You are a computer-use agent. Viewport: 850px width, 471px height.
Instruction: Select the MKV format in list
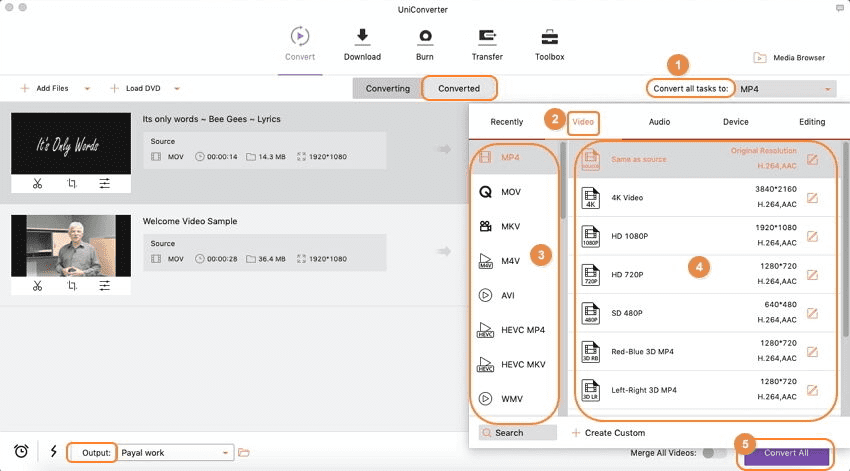click(510, 226)
